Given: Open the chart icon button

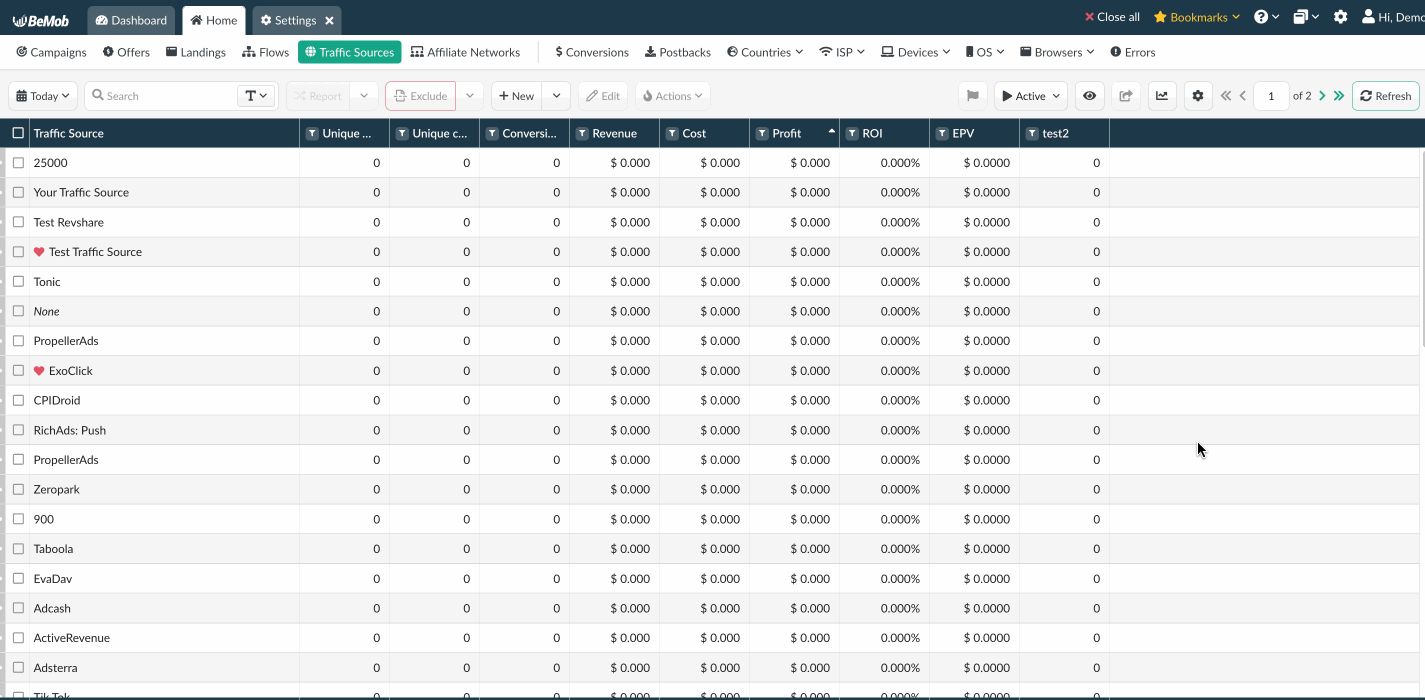Looking at the screenshot, I should click(x=1162, y=96).
